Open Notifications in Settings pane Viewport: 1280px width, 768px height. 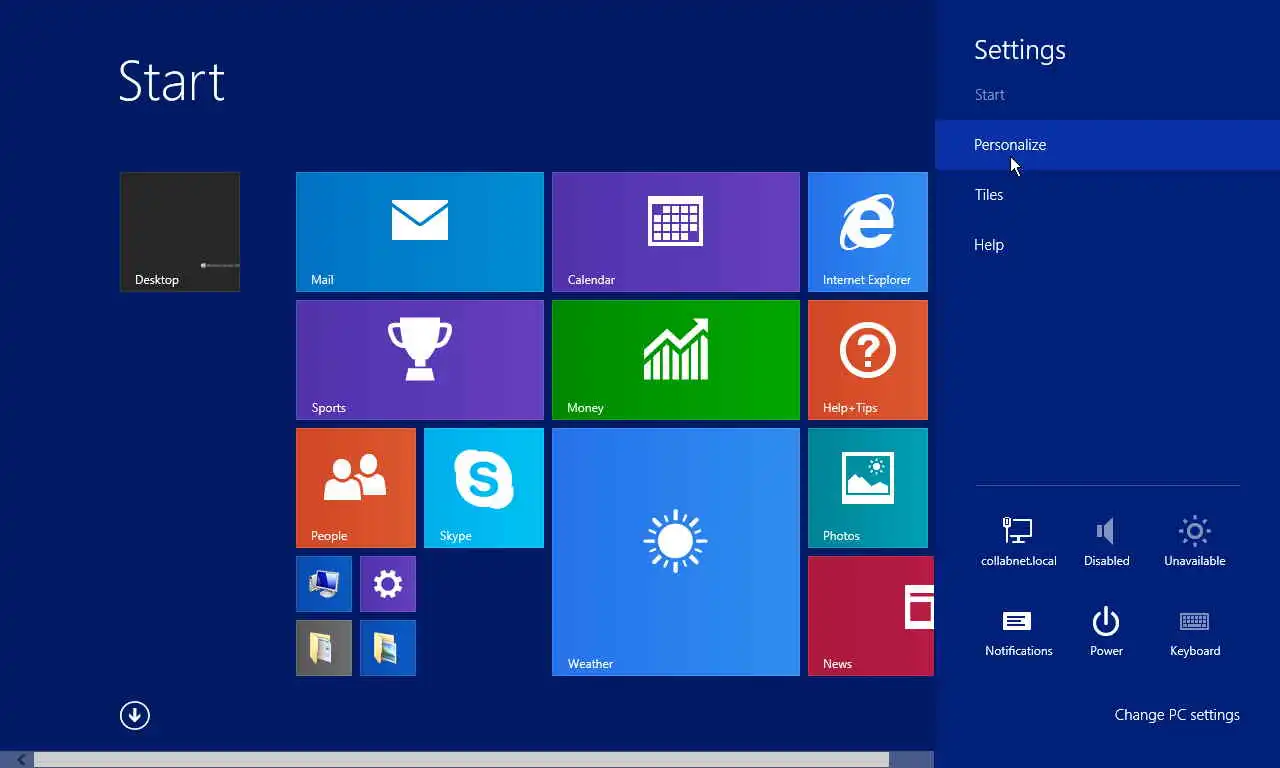tap(1018, 632)
